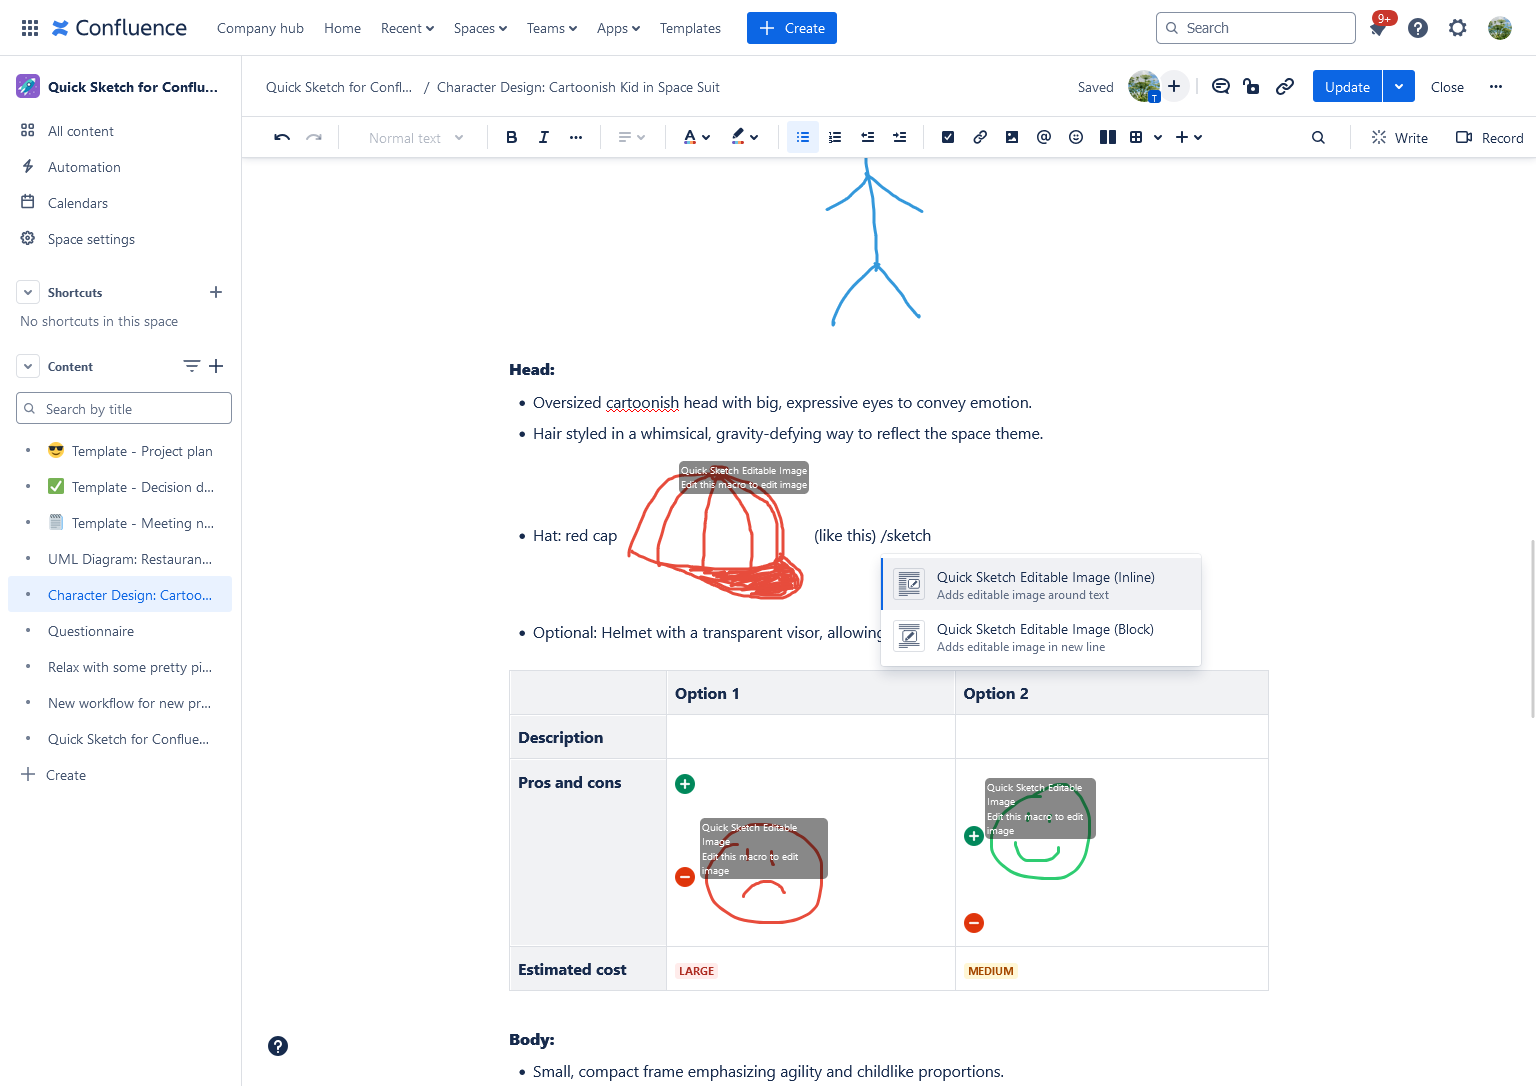Click the LARGE status lozenge
This screenshot has height=1086, width=1536.
click(x=697, y=970)
